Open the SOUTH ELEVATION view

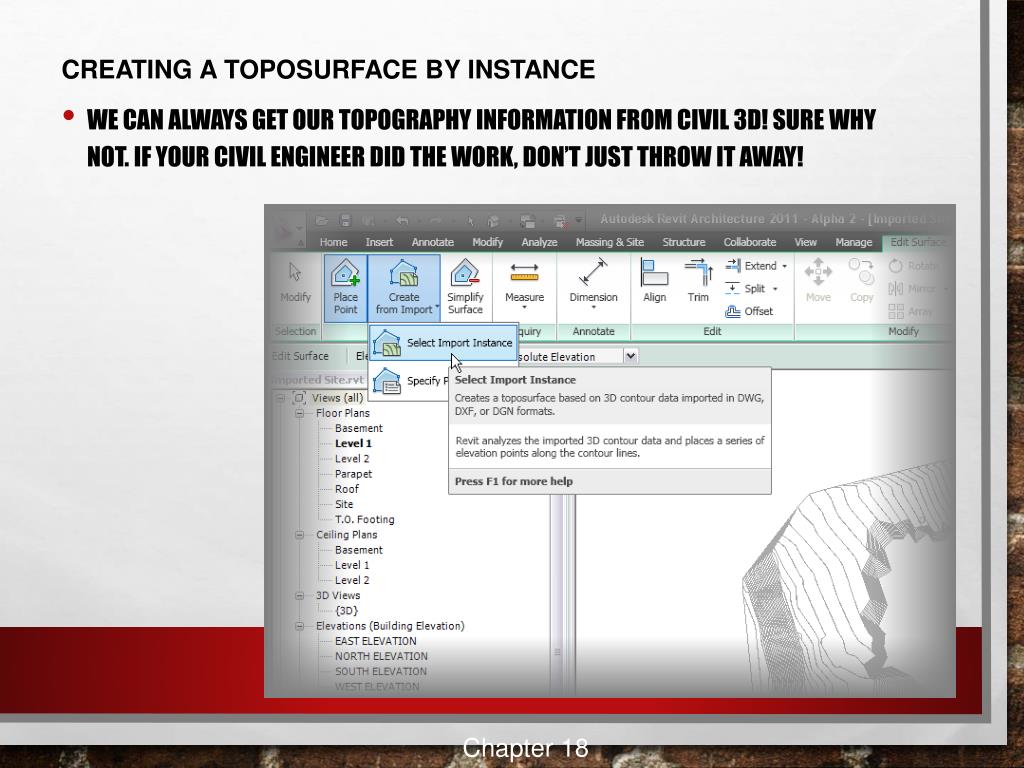point(381,671)
